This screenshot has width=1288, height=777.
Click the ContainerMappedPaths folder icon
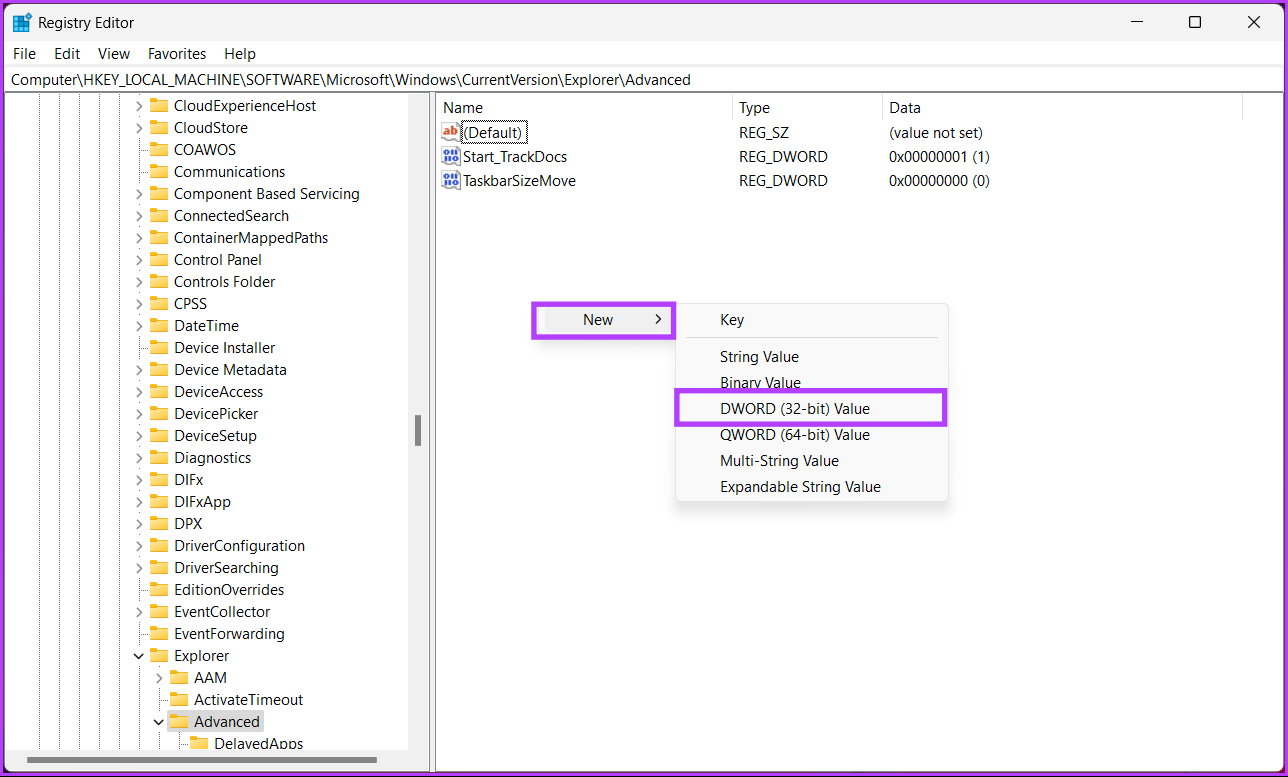coord(158,238)
